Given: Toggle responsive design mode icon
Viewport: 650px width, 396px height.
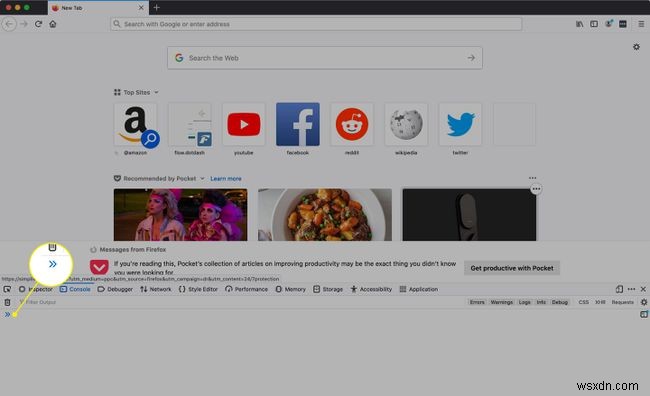Looking at the screenshot, I should (619, 289).
